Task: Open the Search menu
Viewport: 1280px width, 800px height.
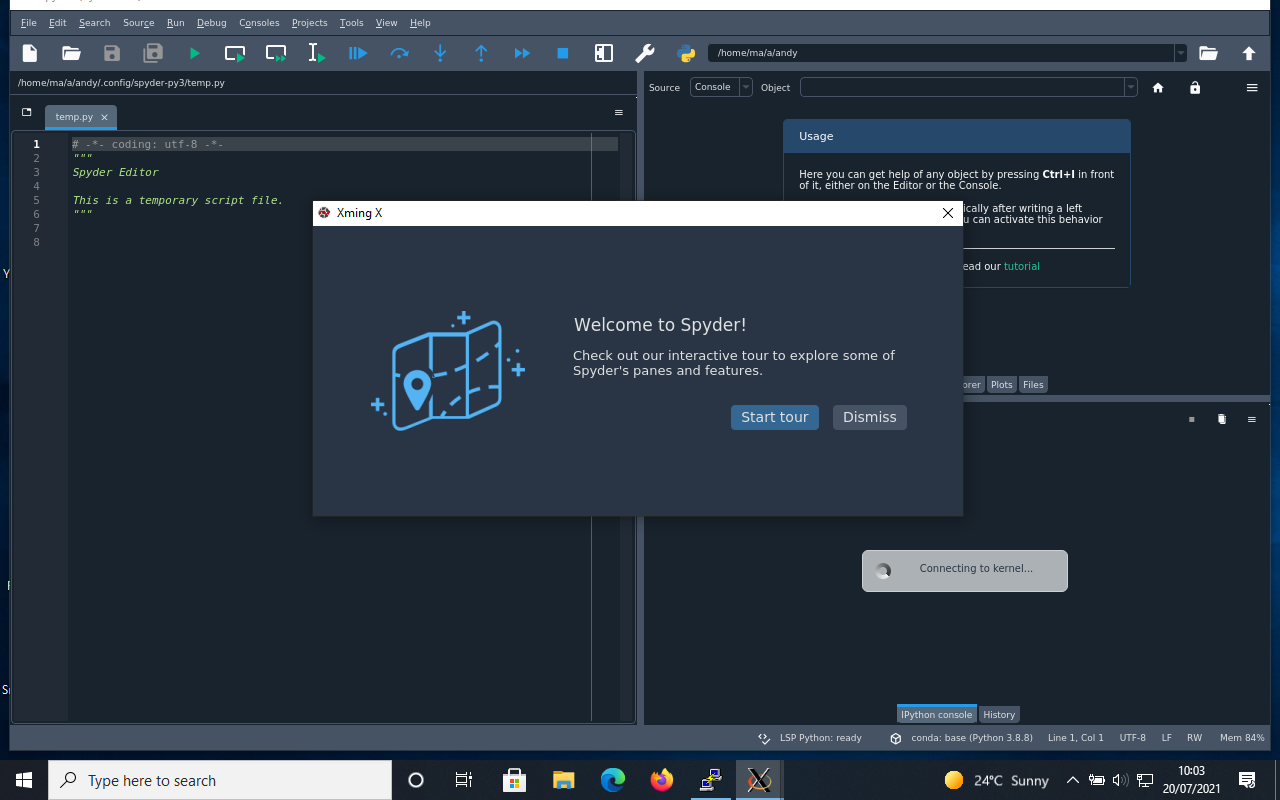Action: coord(95,22)
